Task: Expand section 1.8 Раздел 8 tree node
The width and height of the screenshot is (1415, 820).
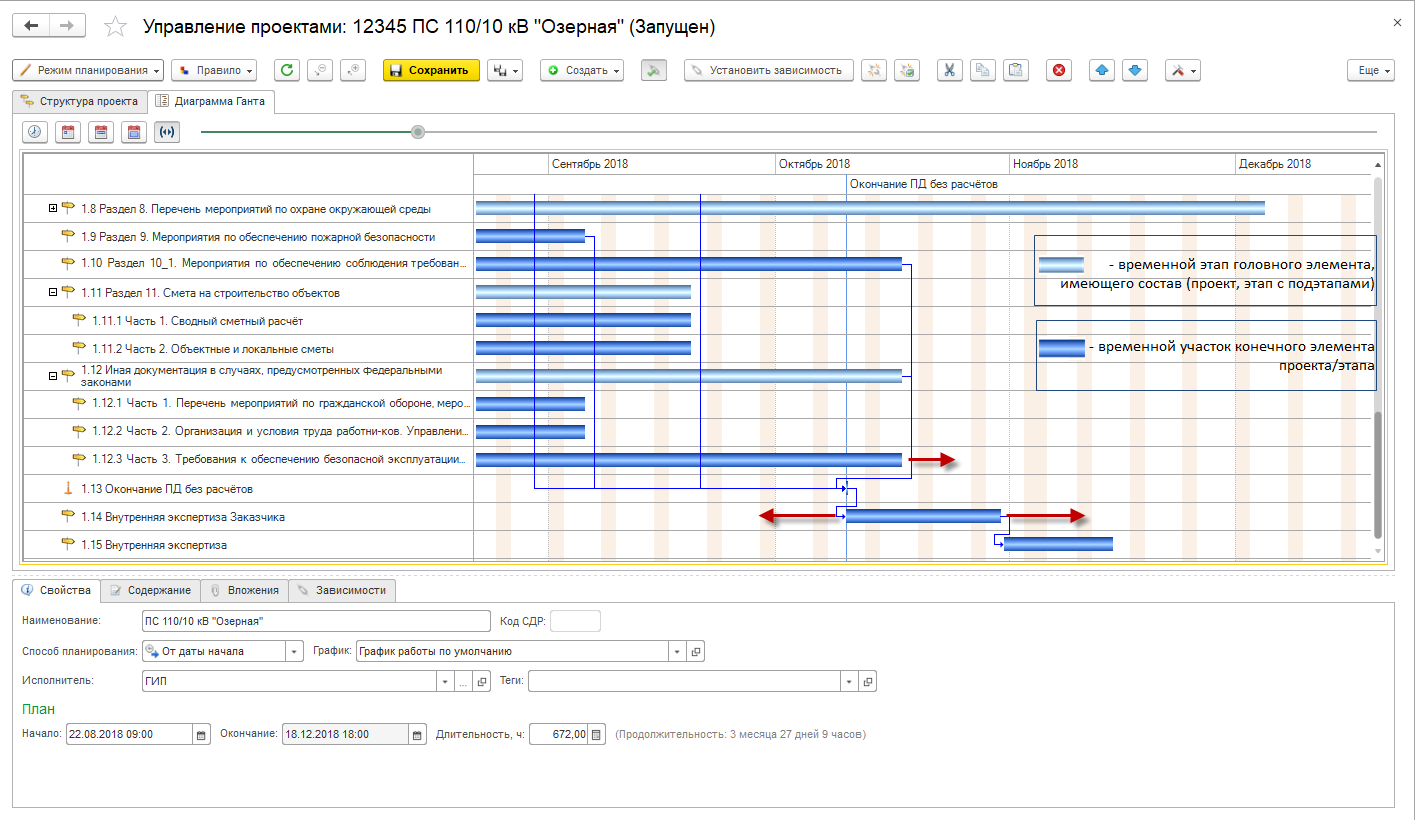Action: pyautogui.click(x=53, y=209)
